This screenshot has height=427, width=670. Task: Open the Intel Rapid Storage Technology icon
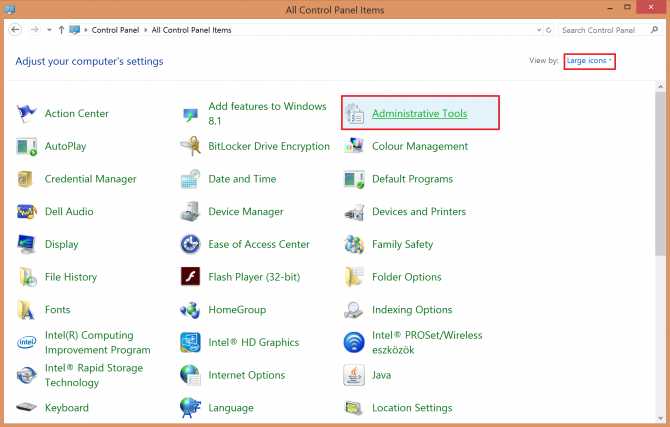pos(26,375)
